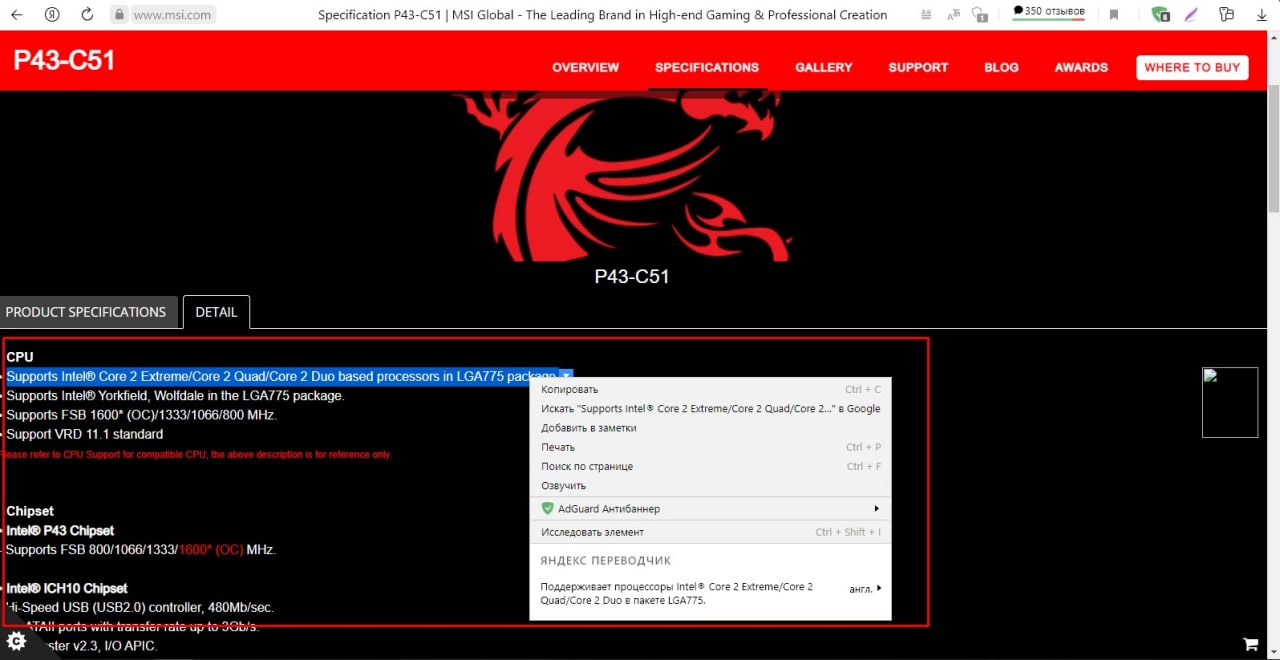Click text Supports FSB 1600* (OC)/1333/1066/800 MHz
This screenshot has width=1280, height=660.
pyautogui.click(x=141, y=415)
